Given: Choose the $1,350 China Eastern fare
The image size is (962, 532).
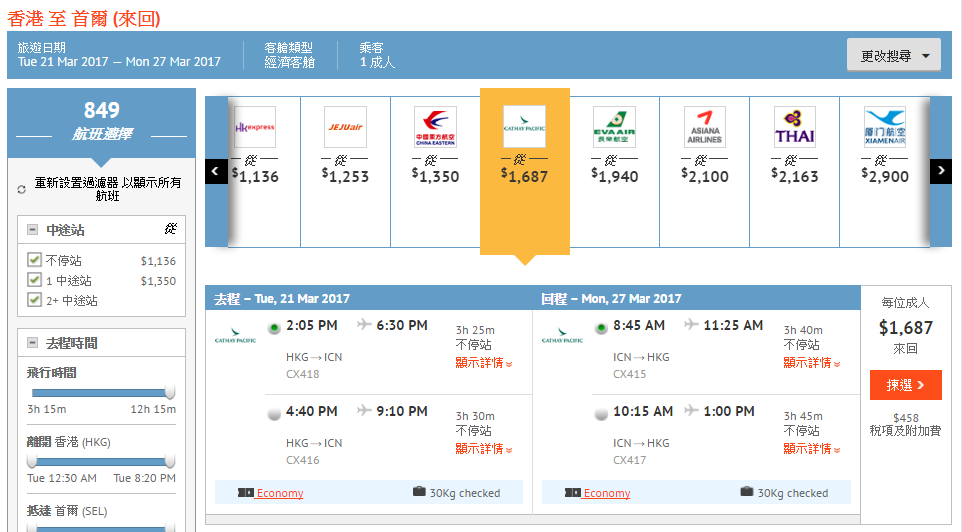Looking at the screenshot, I should click(436, 176).
